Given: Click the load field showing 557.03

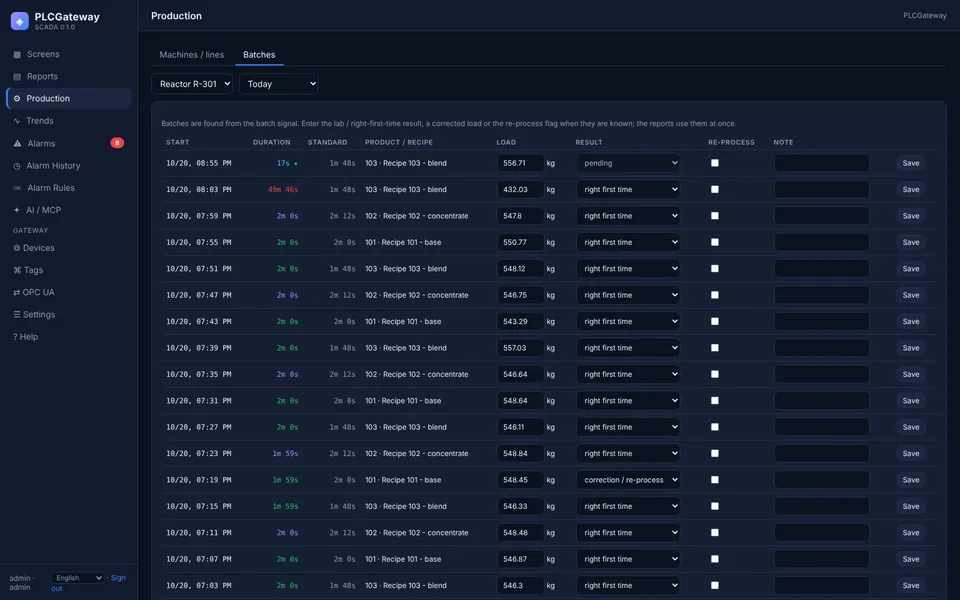Looking at the screenshot, I should click(x=520, y=348).
